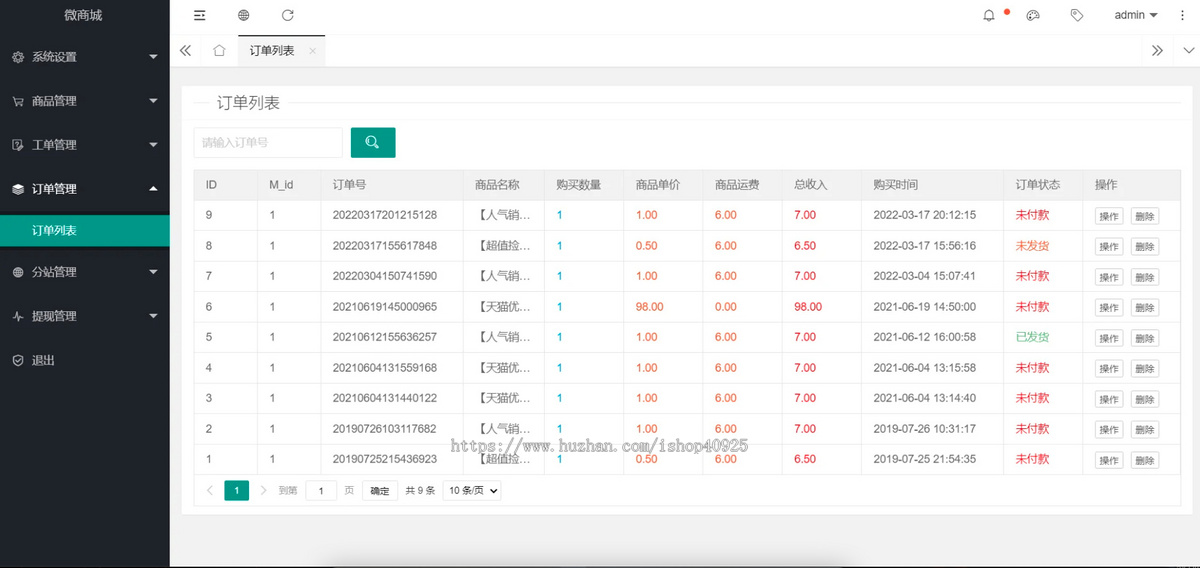This screenshot has width=1200, height=568.
Task: Click 删除 for order 20220317201215128
Action: click(x=1145, y=216)
